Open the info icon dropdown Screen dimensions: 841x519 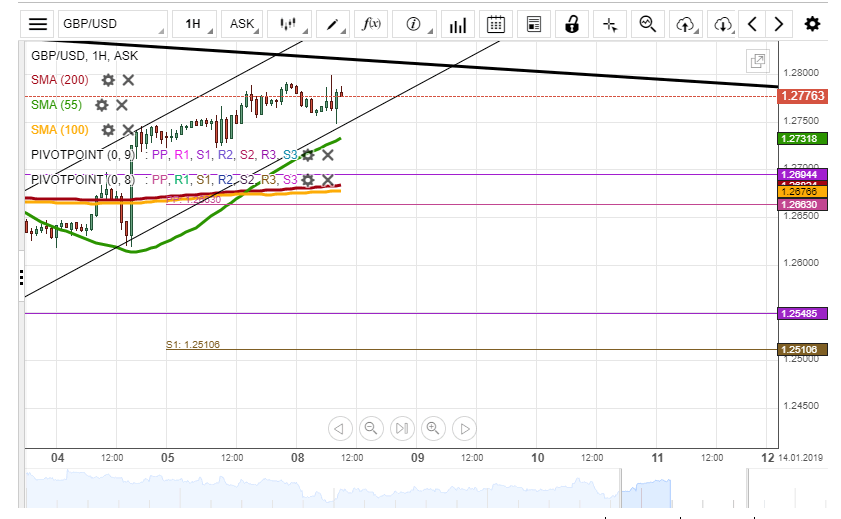tap(414, 24)
